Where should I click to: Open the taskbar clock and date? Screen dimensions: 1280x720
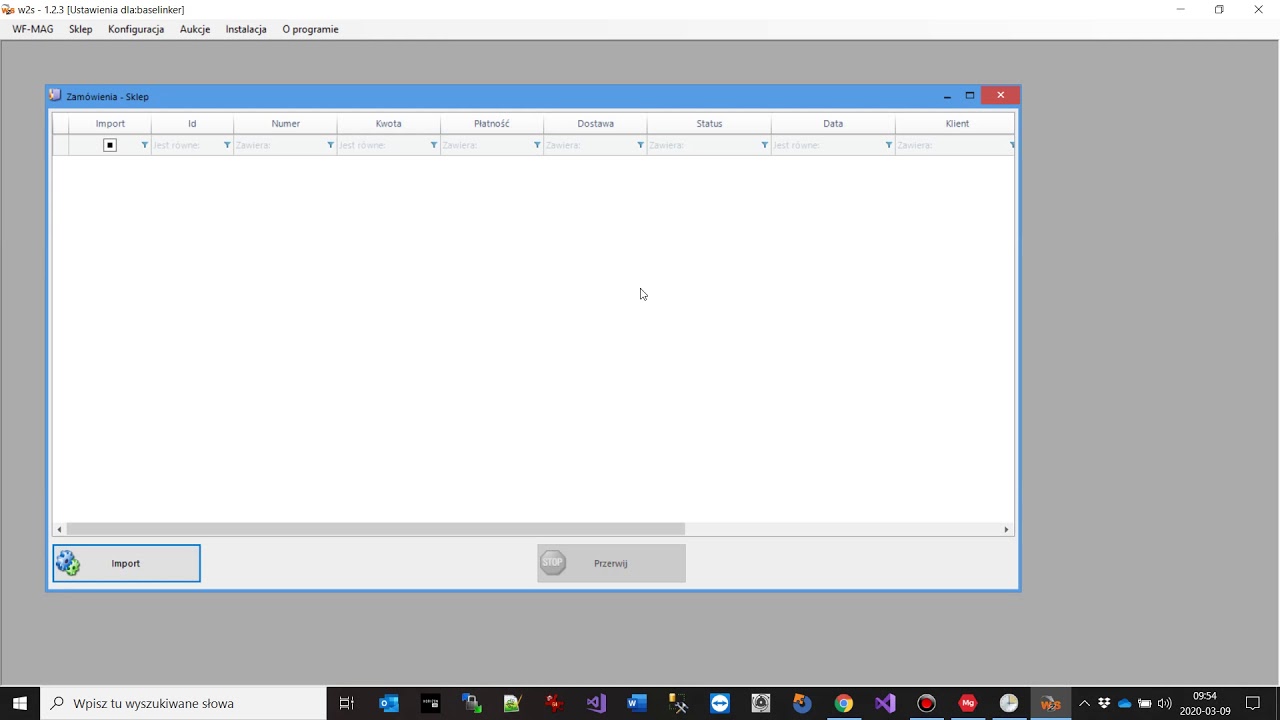pos(1205,703)
